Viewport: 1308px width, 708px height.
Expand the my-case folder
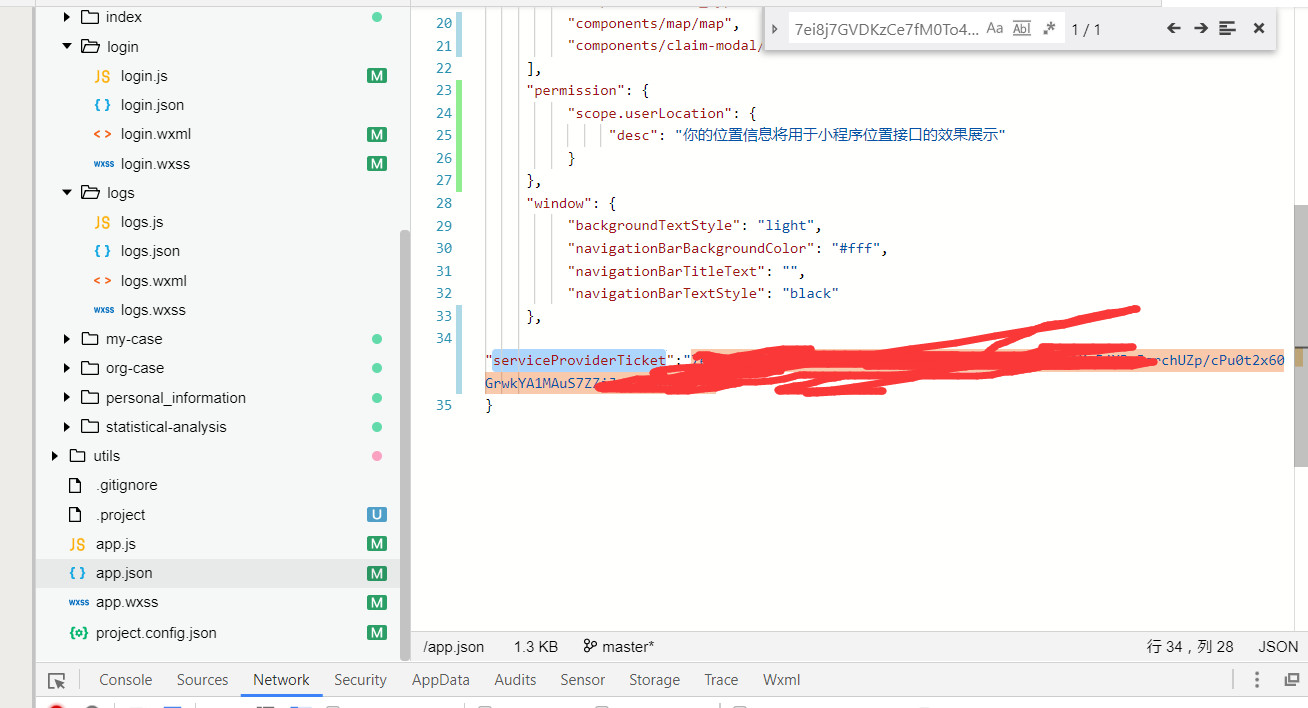(x=67, y=339)
